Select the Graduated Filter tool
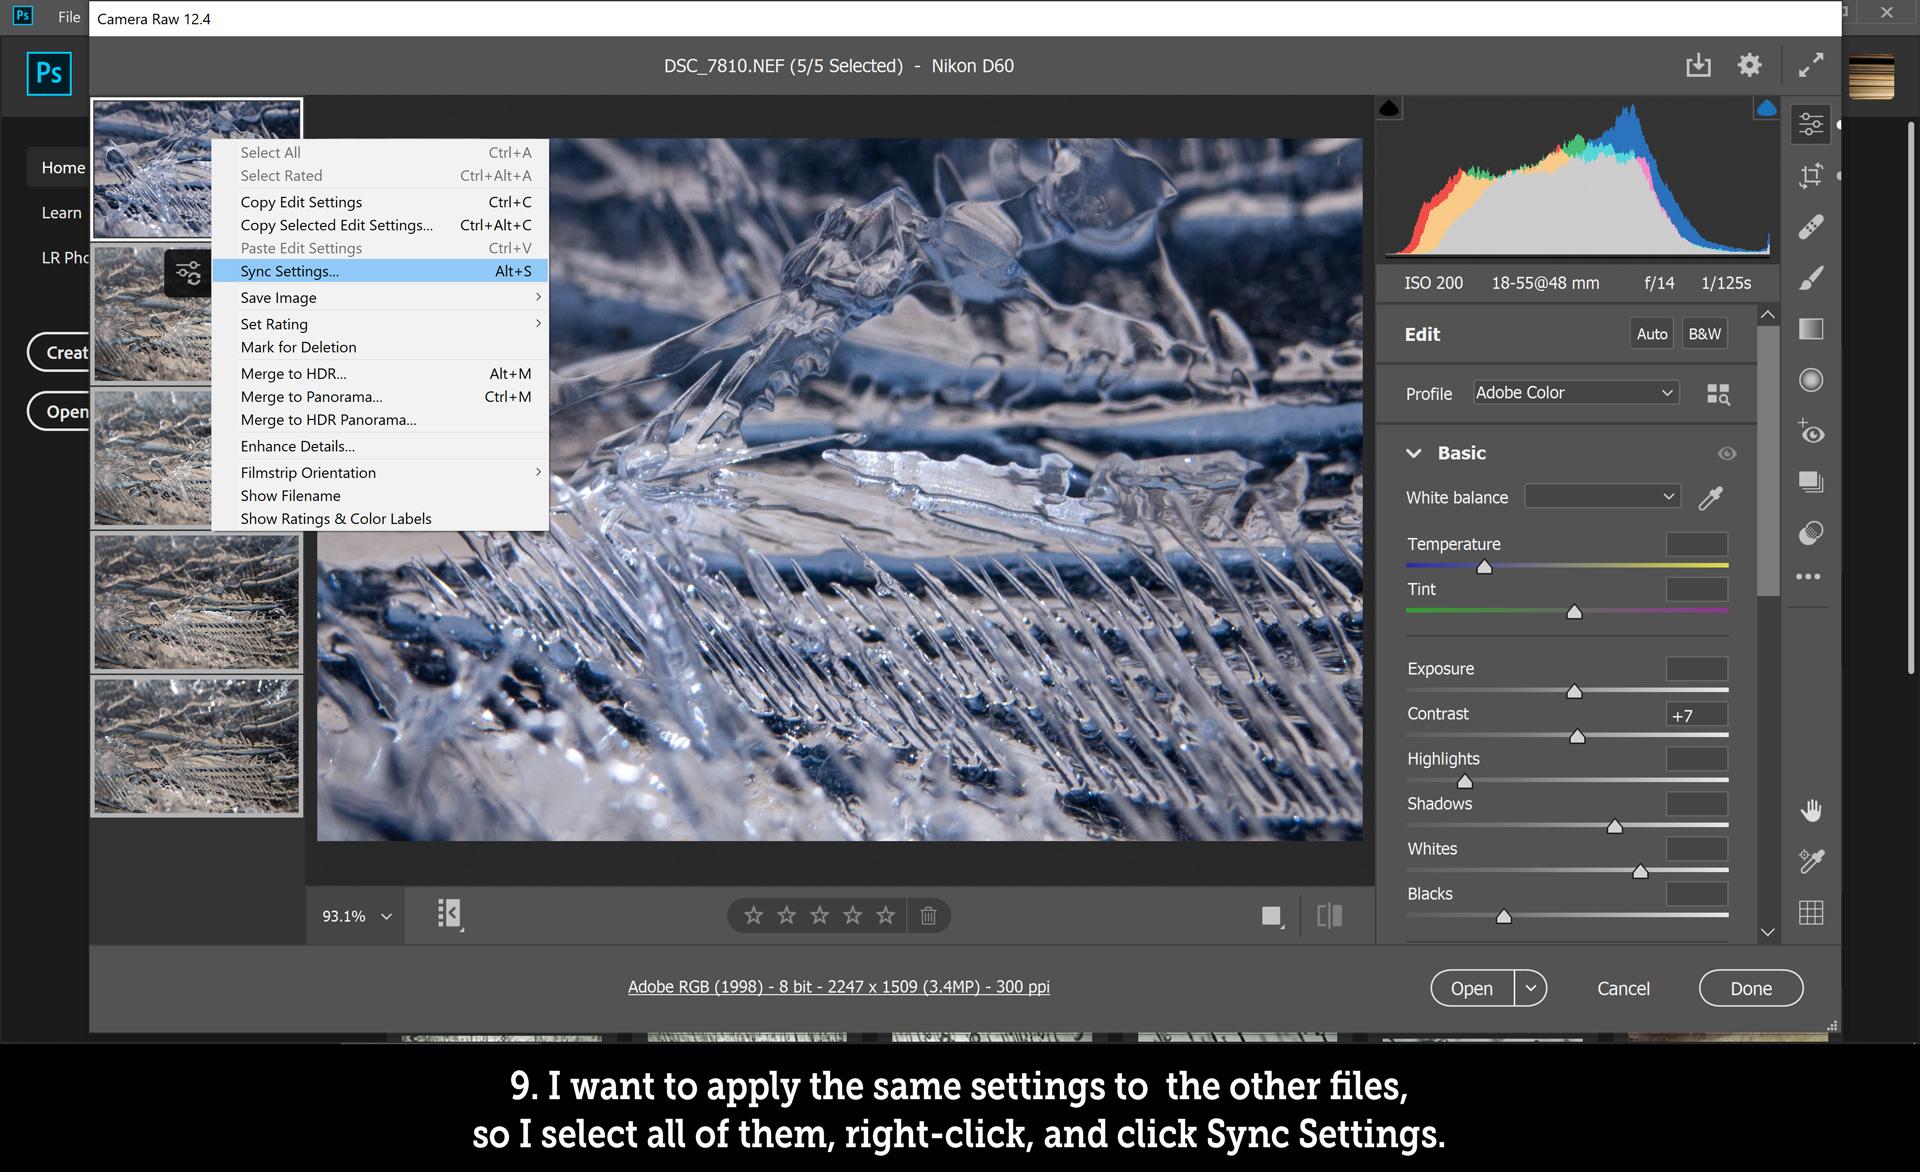 (1810, 329)
